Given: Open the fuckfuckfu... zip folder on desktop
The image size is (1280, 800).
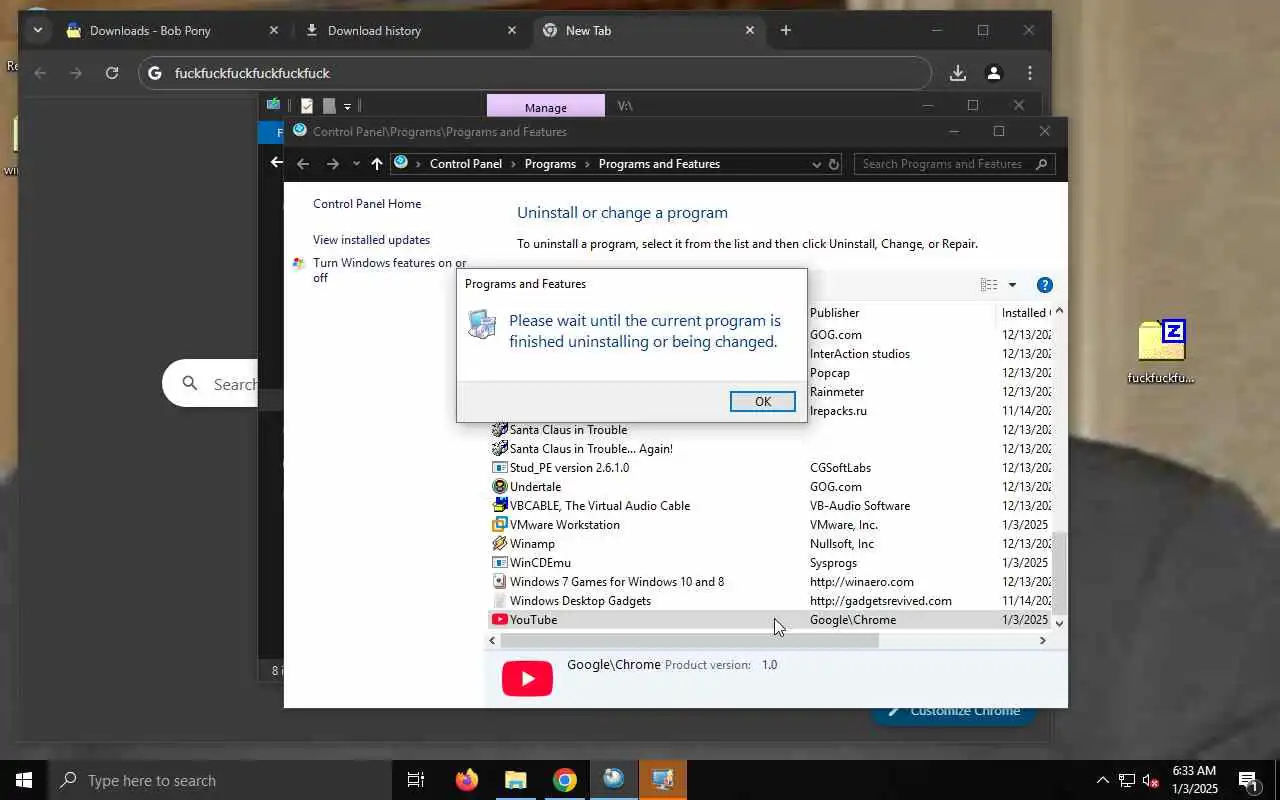Looking at the screenshot, I should (x=1161, y=351).
